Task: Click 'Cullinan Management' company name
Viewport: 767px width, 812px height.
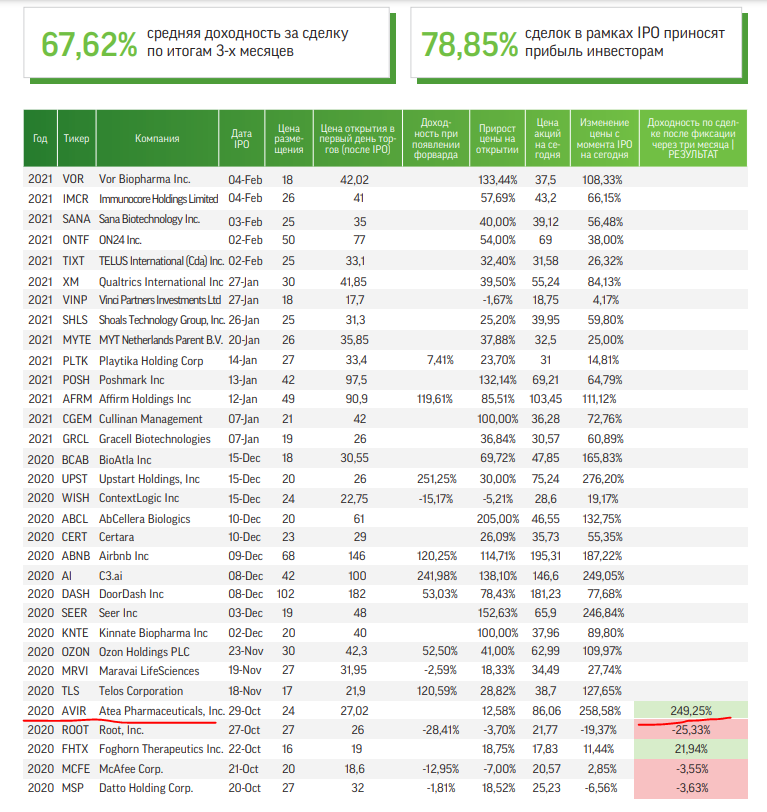Action: point(151,418)
